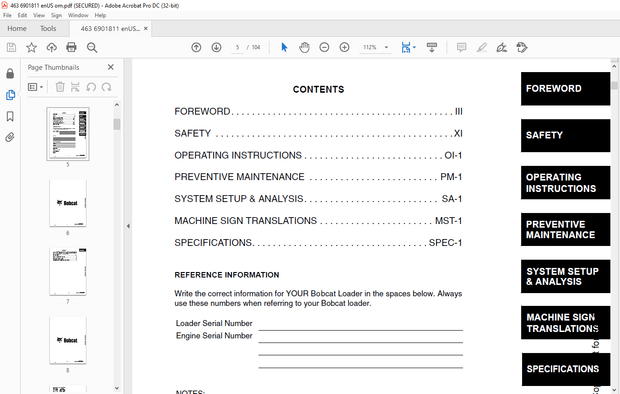
Task: Print the document with printer icon
Action: coord(71,47)
